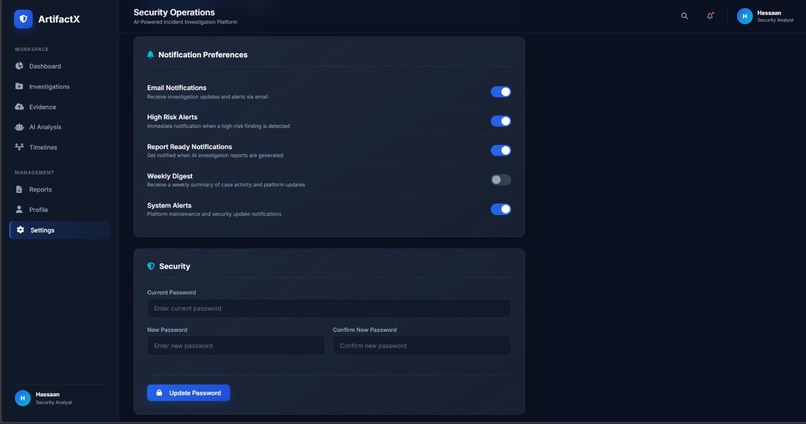Click the Security section heading
The image size is (806, 424).
[x=174, y=266]
